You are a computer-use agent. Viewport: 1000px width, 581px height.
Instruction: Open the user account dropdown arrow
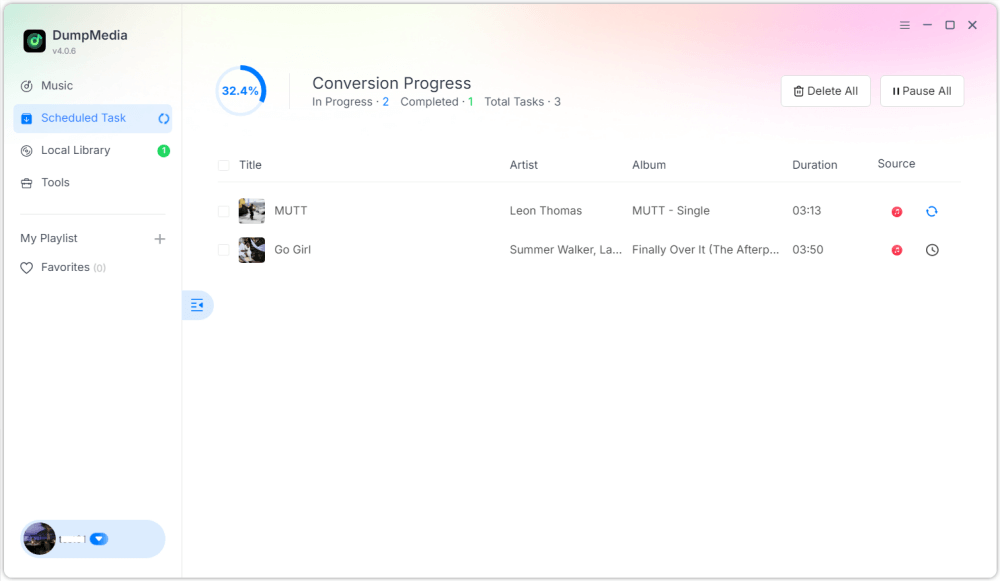click(98, 539)
